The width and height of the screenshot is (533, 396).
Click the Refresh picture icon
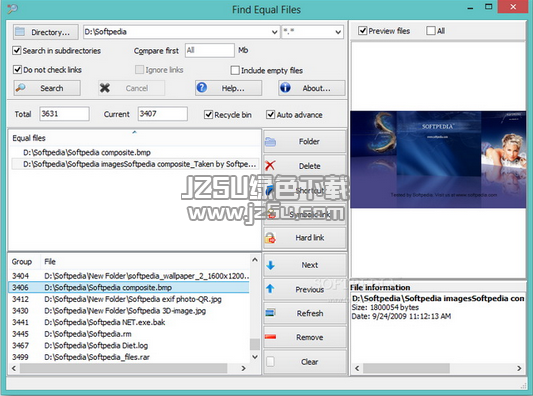tap(270, 313)
